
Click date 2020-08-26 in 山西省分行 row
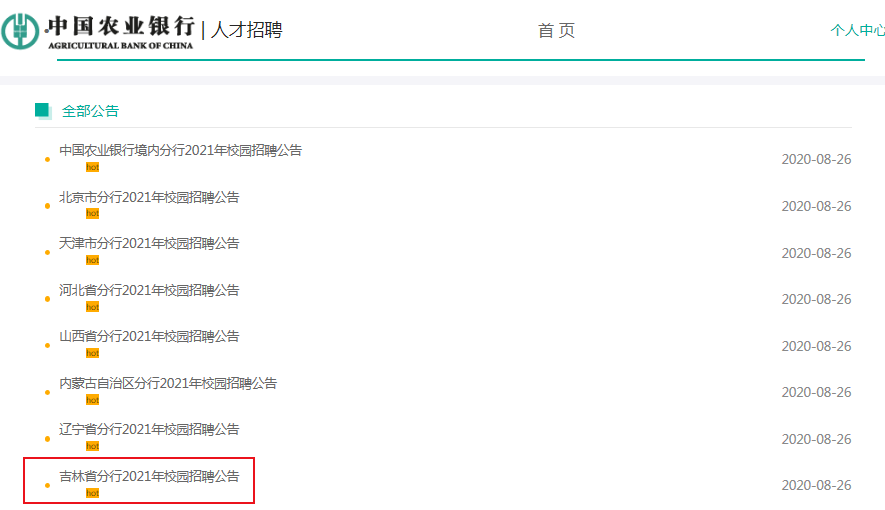(x=816, y=346)
